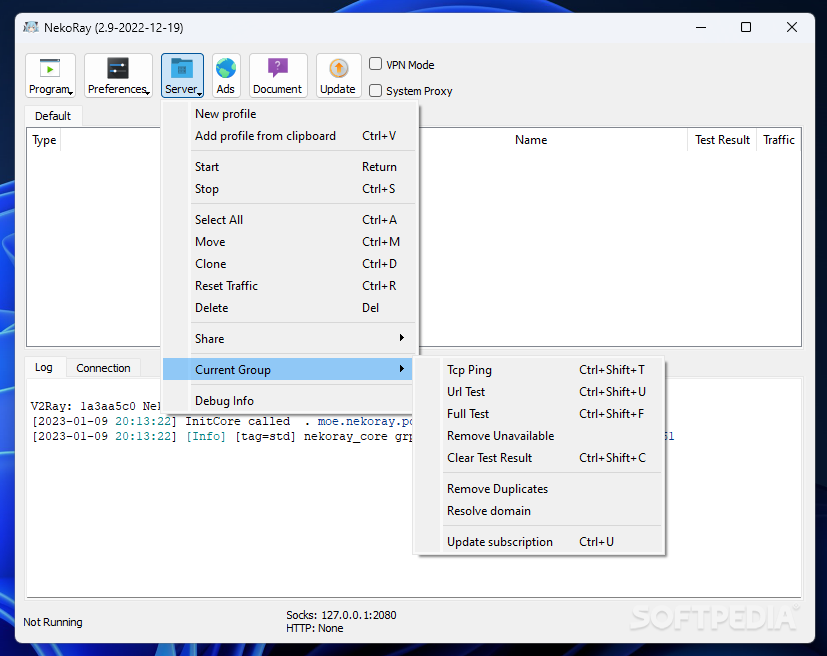Screen dimensions: 827x656
Task: Choose Remove Unavailable entry
Action: [539, 436]
